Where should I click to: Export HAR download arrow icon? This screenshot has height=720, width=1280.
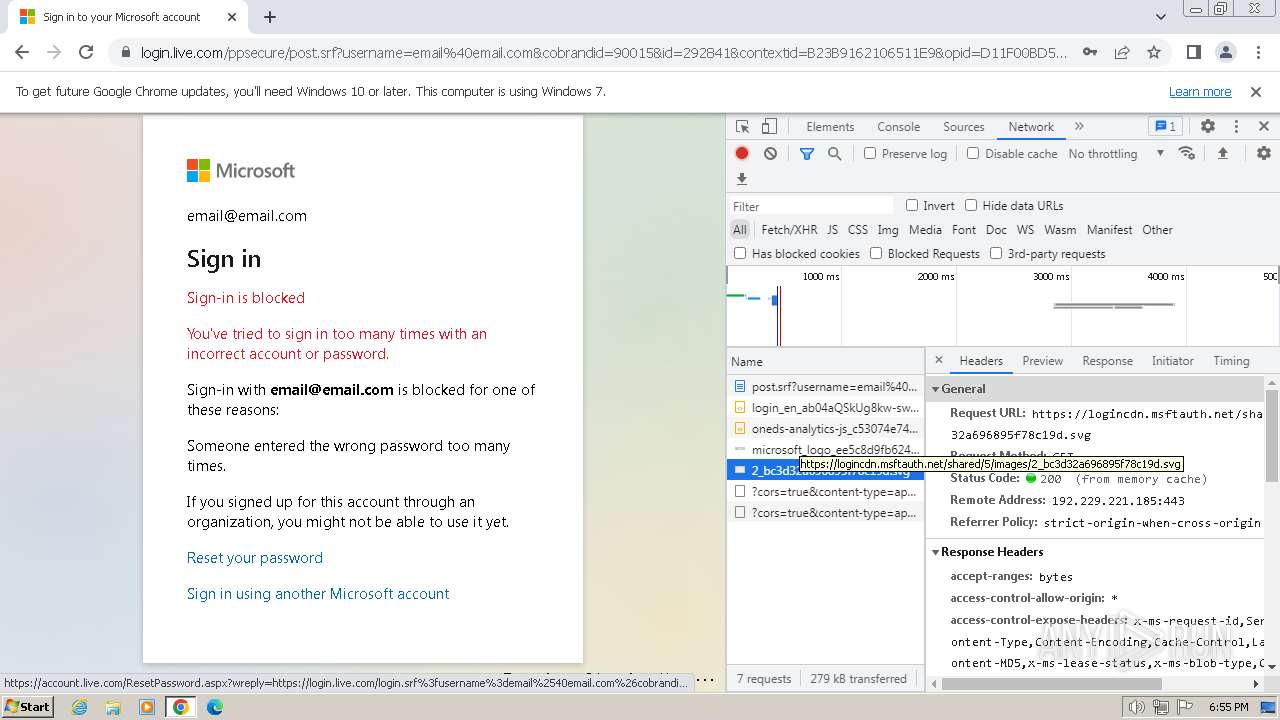click(742, 179)
